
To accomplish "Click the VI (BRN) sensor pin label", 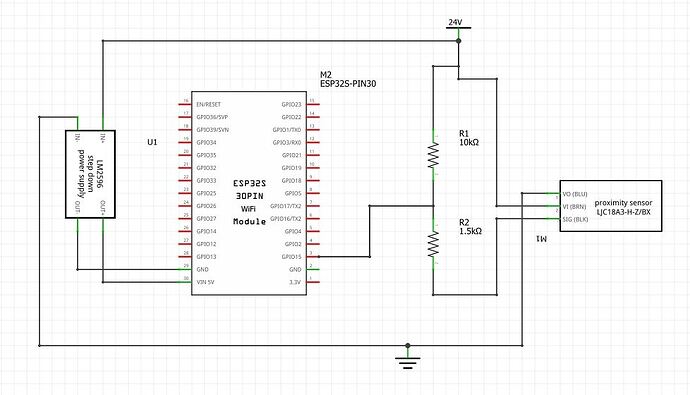I will [x=574, y=207].
